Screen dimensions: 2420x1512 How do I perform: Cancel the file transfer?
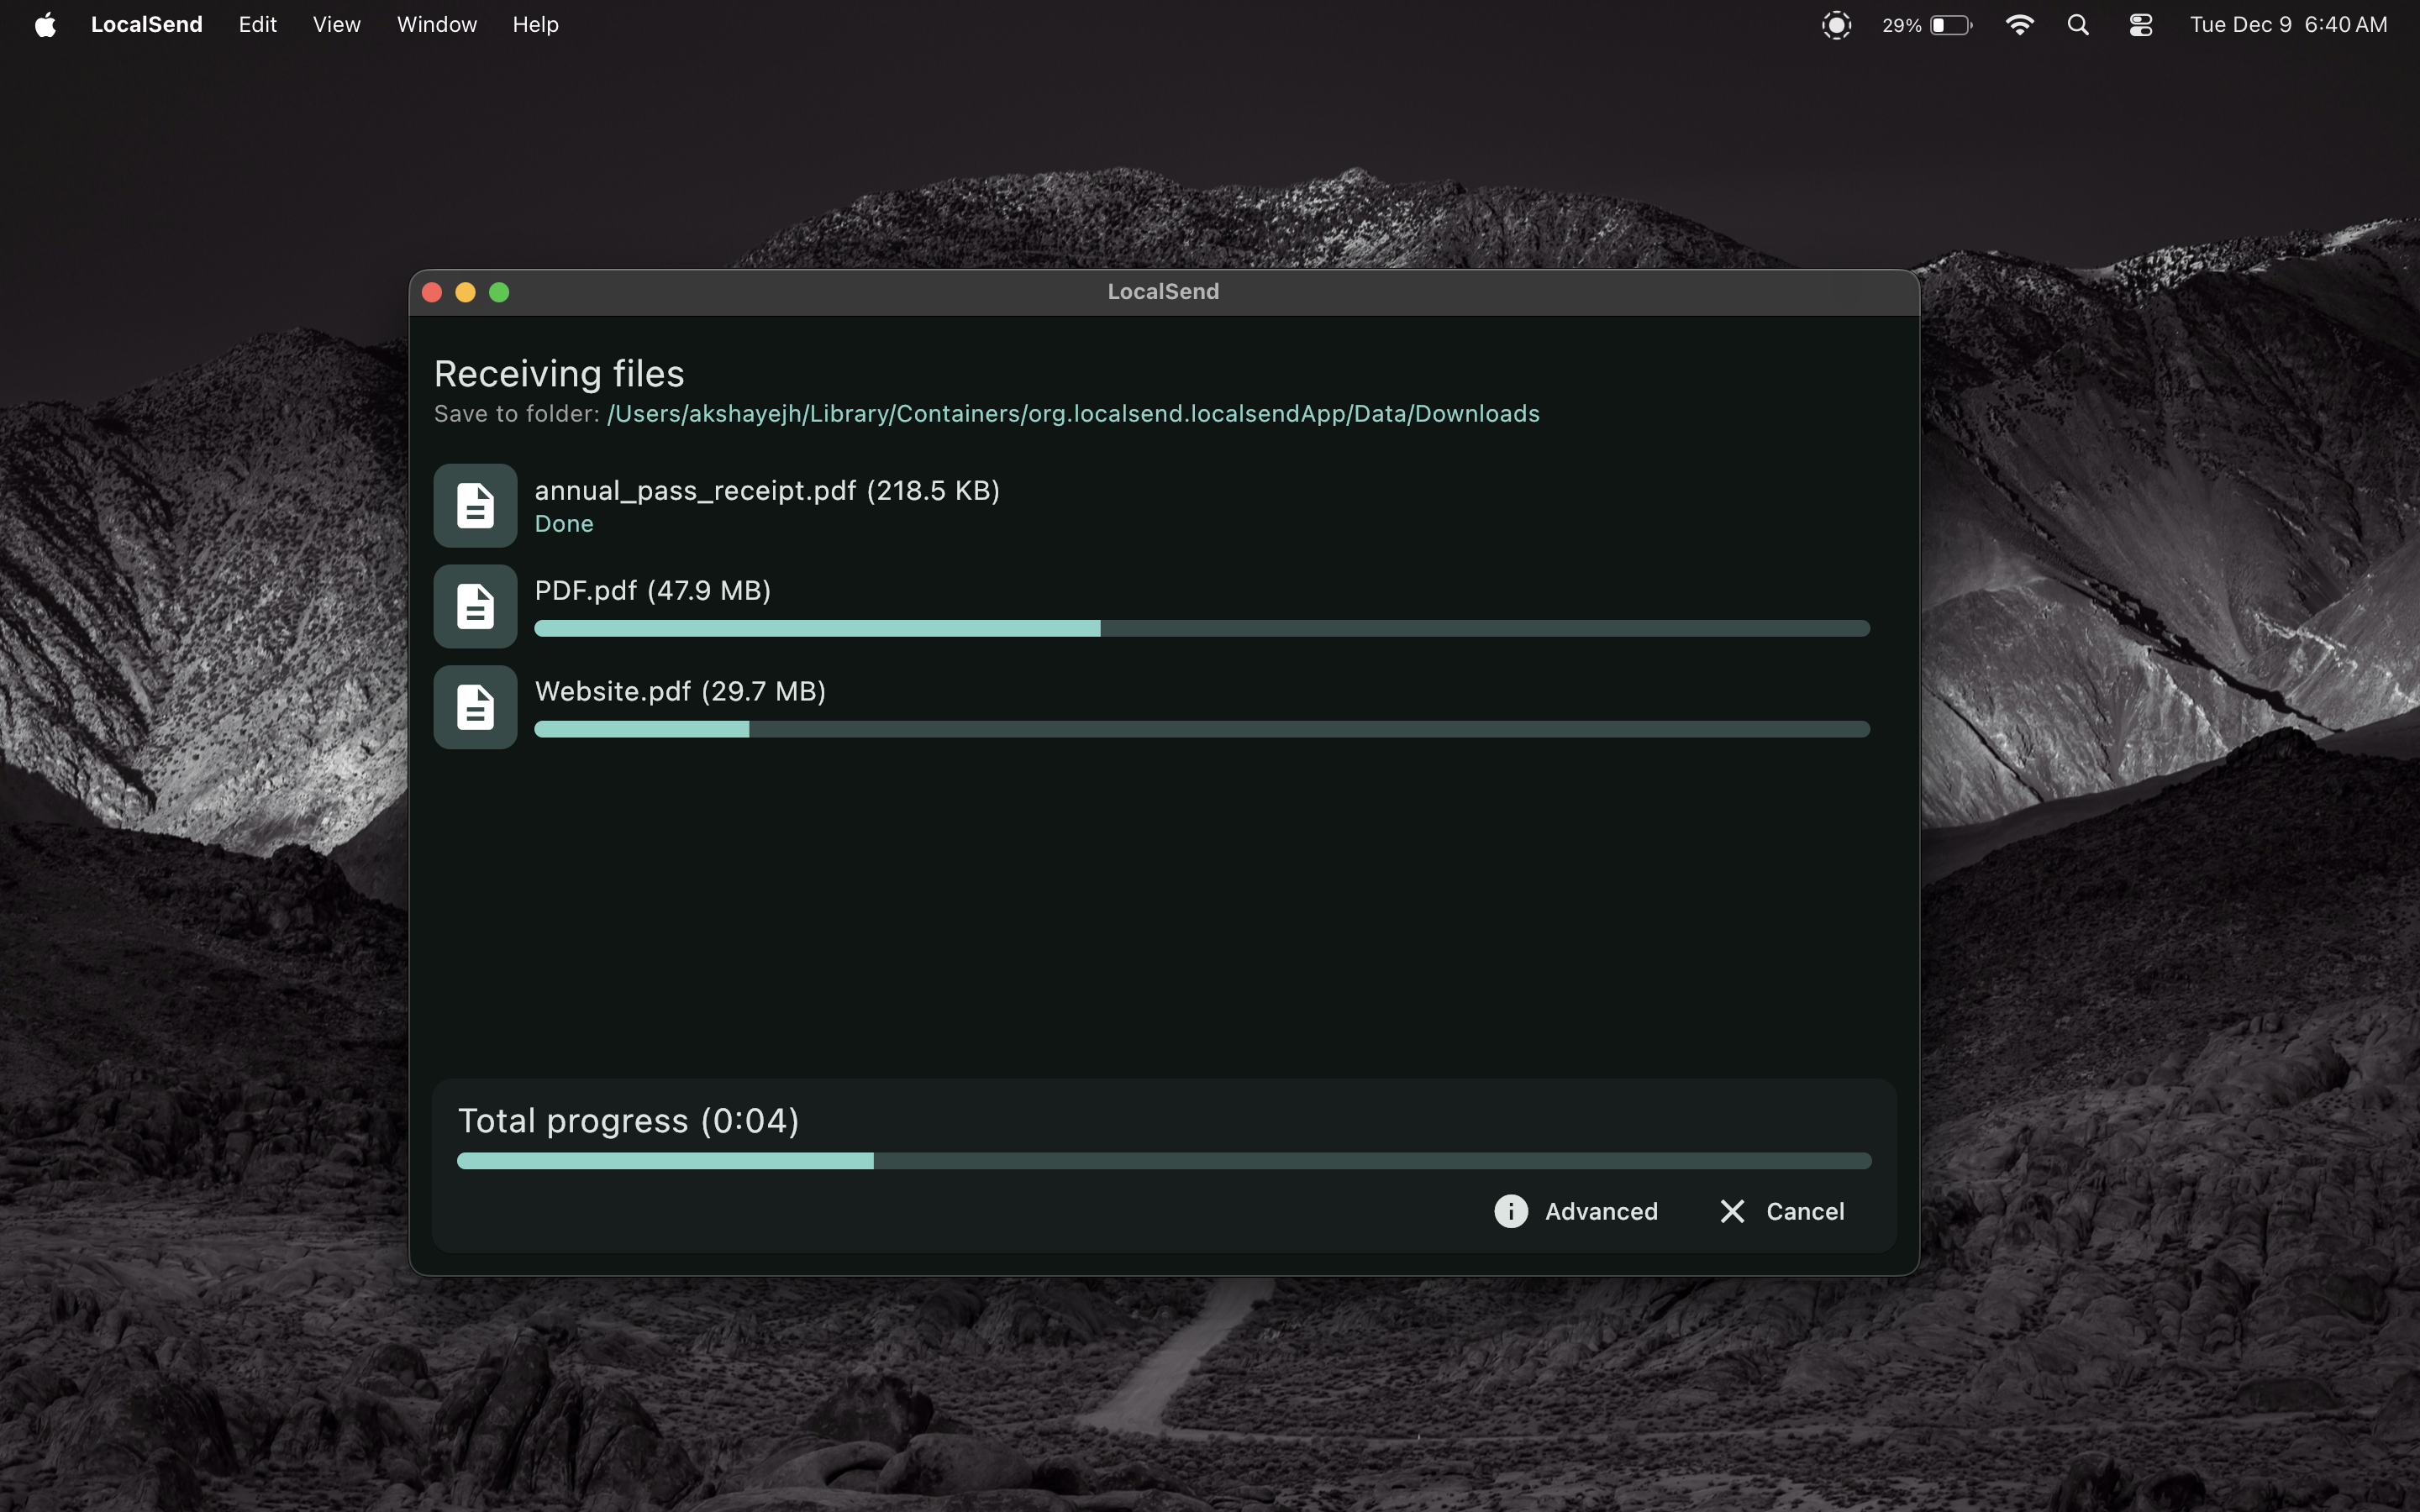pos(1804,1211)
